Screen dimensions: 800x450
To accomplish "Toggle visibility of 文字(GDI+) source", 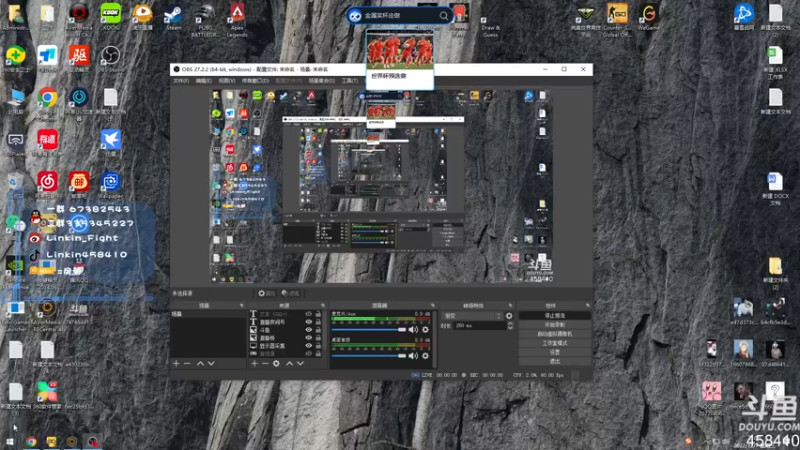I will (x=308, y=314).
